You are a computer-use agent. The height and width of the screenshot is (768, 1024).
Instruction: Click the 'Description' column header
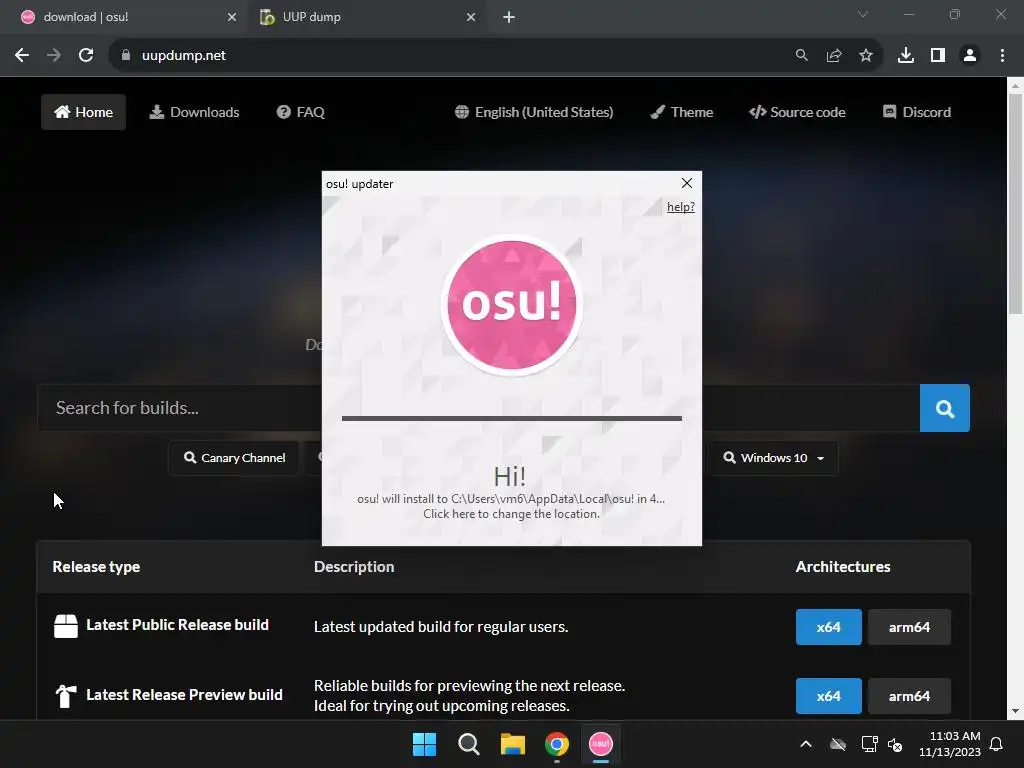354,567
